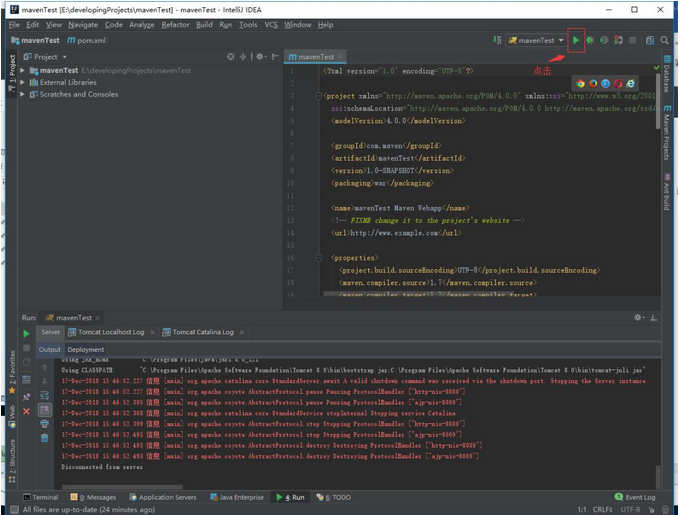Toggle the Structure side tool window
Viewport: 681px width, 515px height.
(12, 460)
